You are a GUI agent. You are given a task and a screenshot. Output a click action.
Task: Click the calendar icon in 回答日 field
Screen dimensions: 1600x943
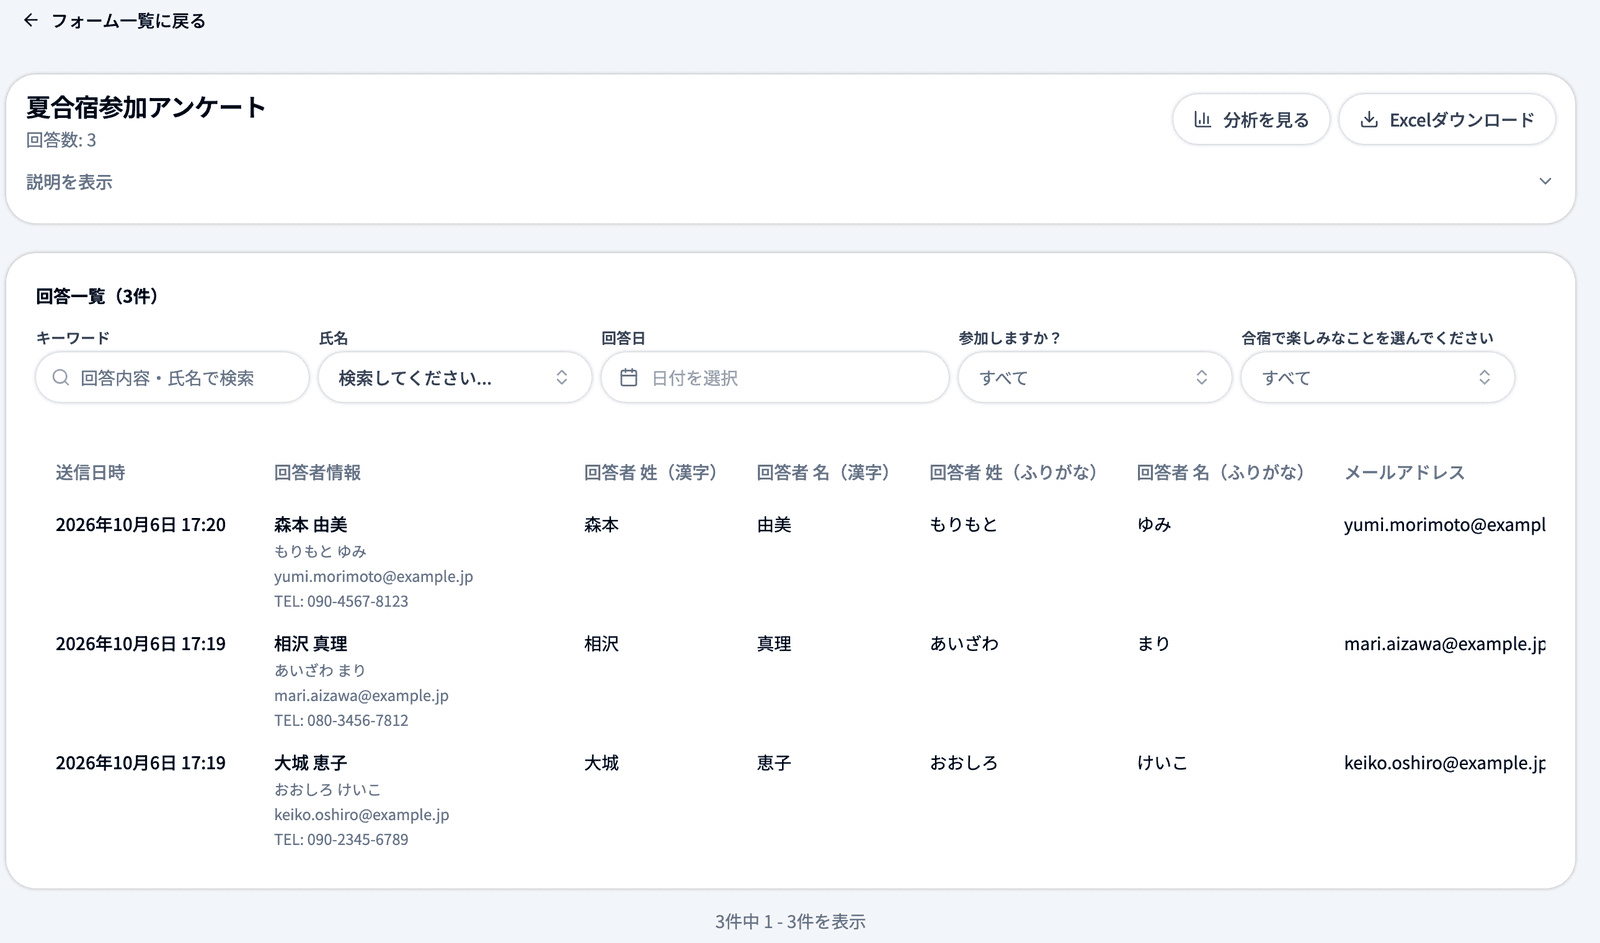click(629, 377)
